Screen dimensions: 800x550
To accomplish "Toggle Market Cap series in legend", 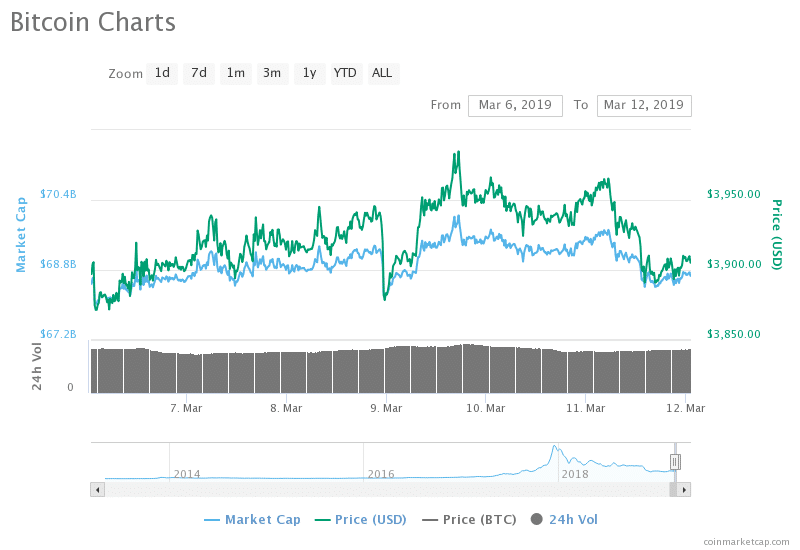I will point(253,520).
